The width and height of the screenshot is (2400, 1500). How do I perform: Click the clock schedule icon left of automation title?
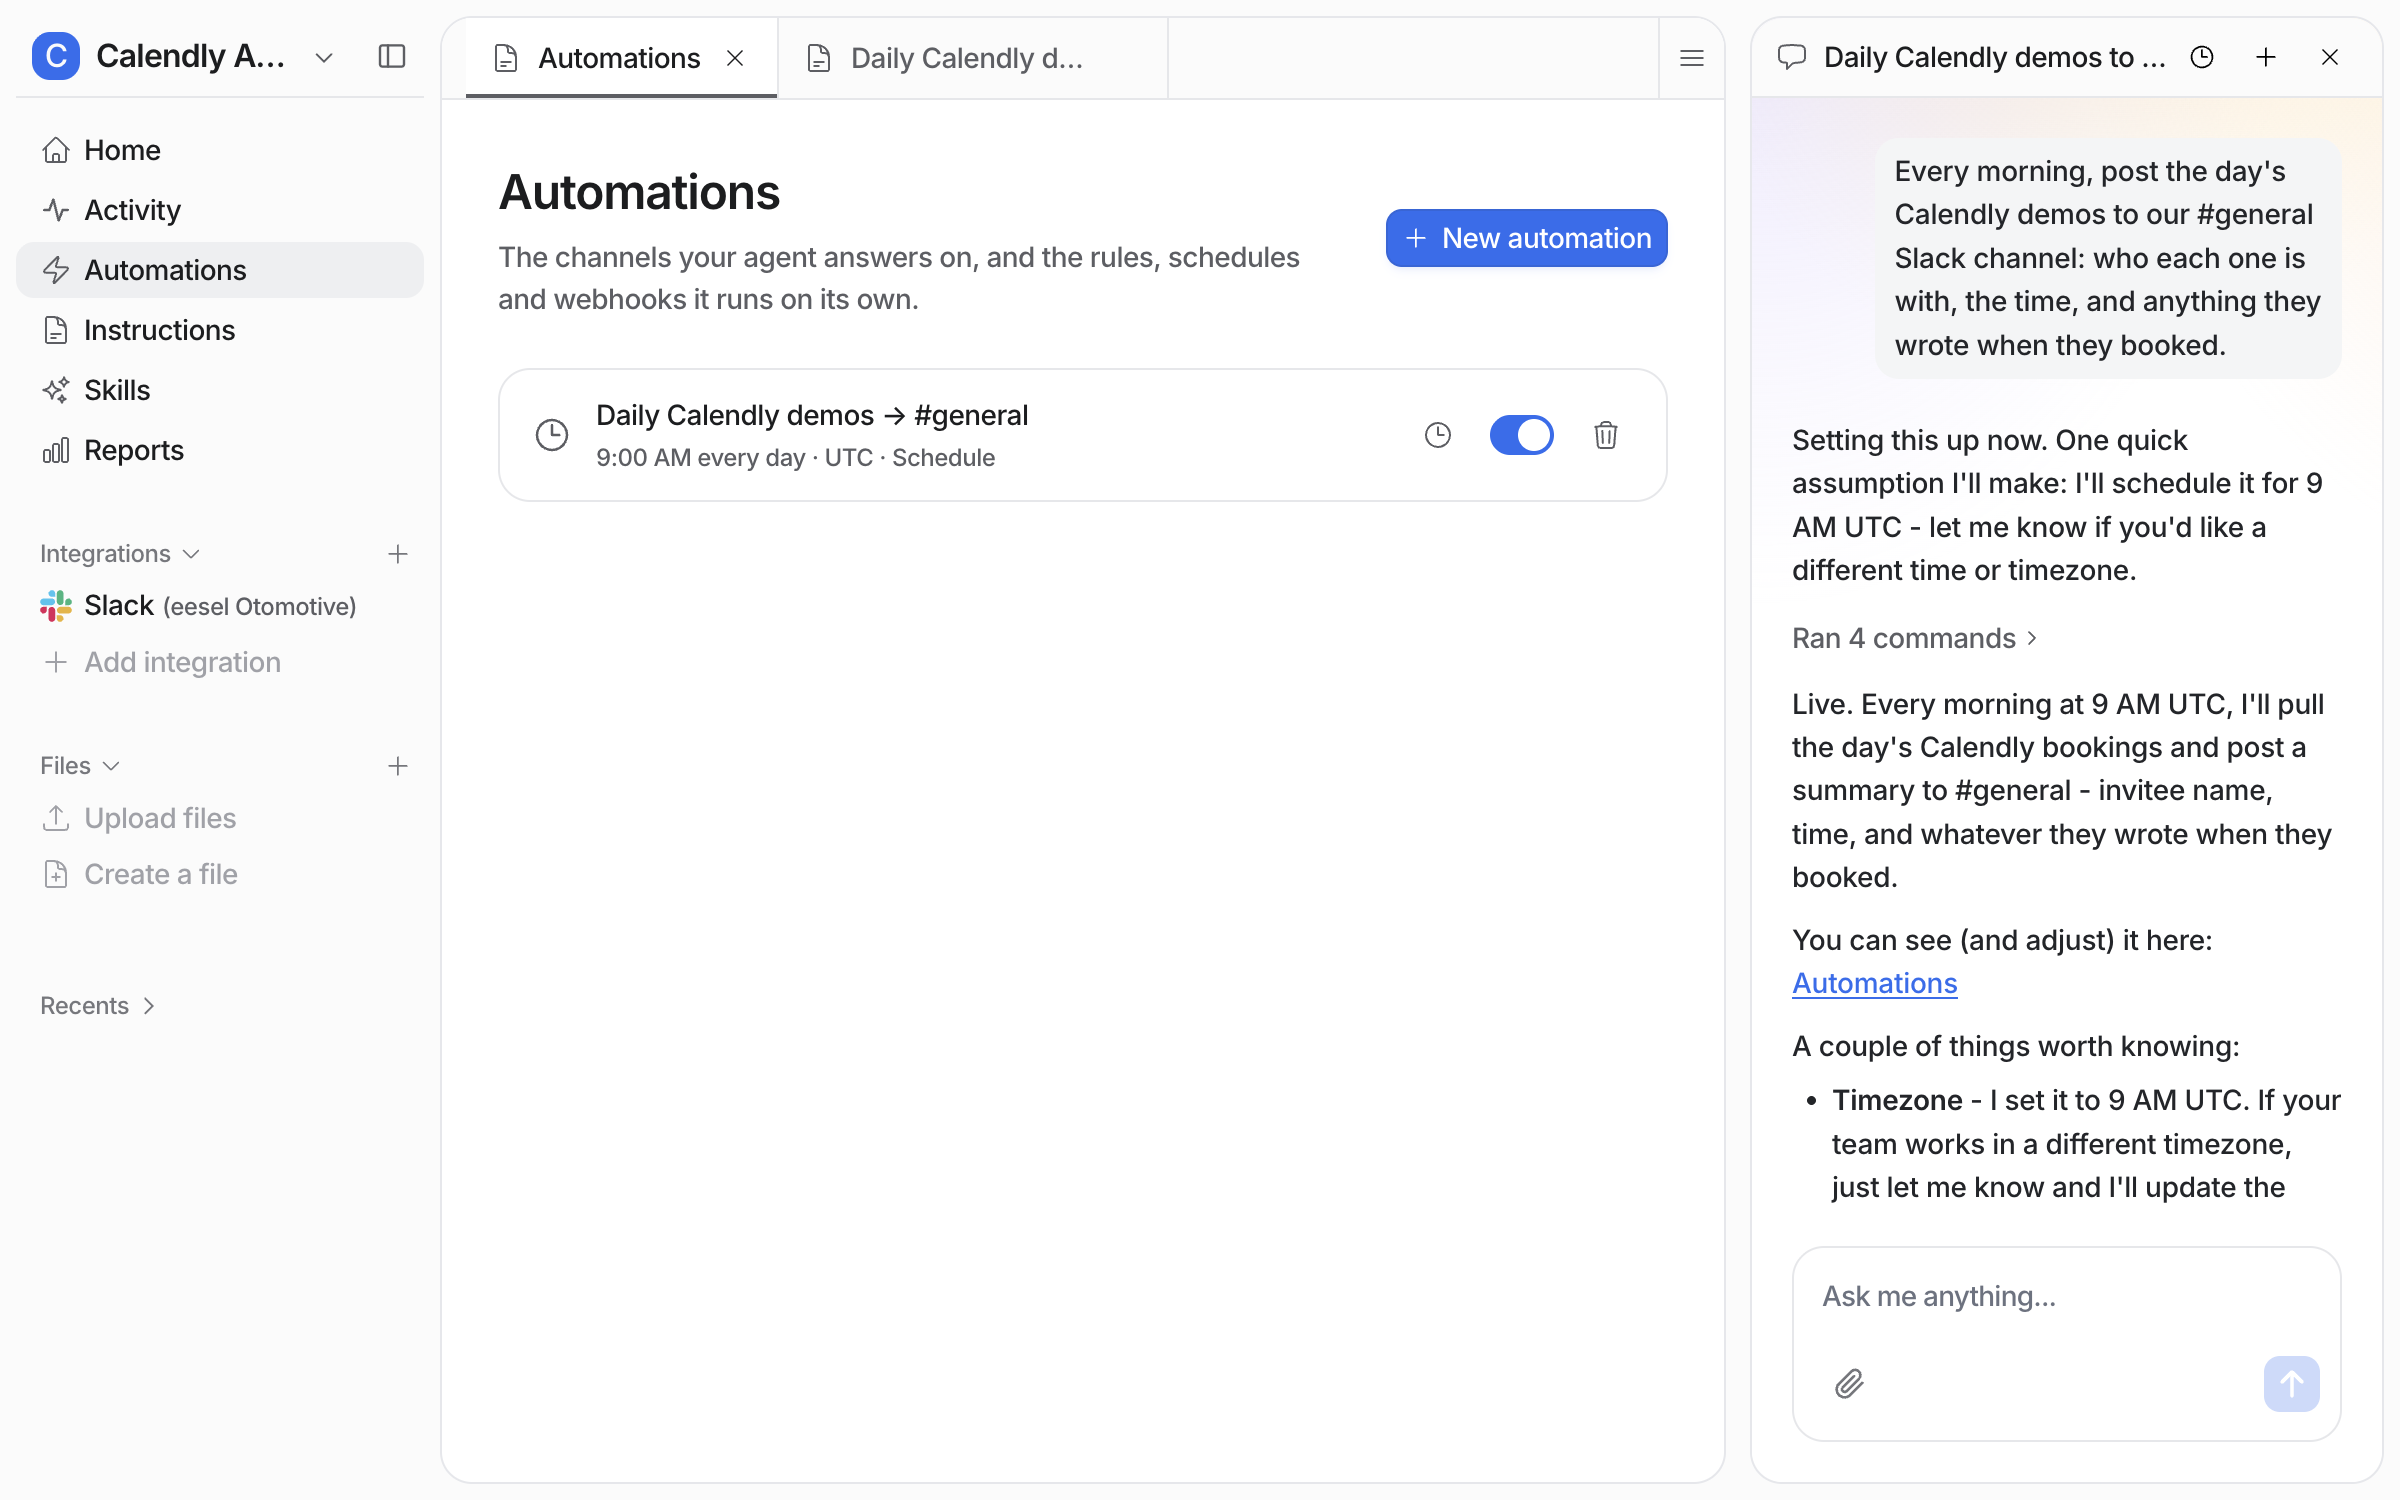[x=552, y=435]
